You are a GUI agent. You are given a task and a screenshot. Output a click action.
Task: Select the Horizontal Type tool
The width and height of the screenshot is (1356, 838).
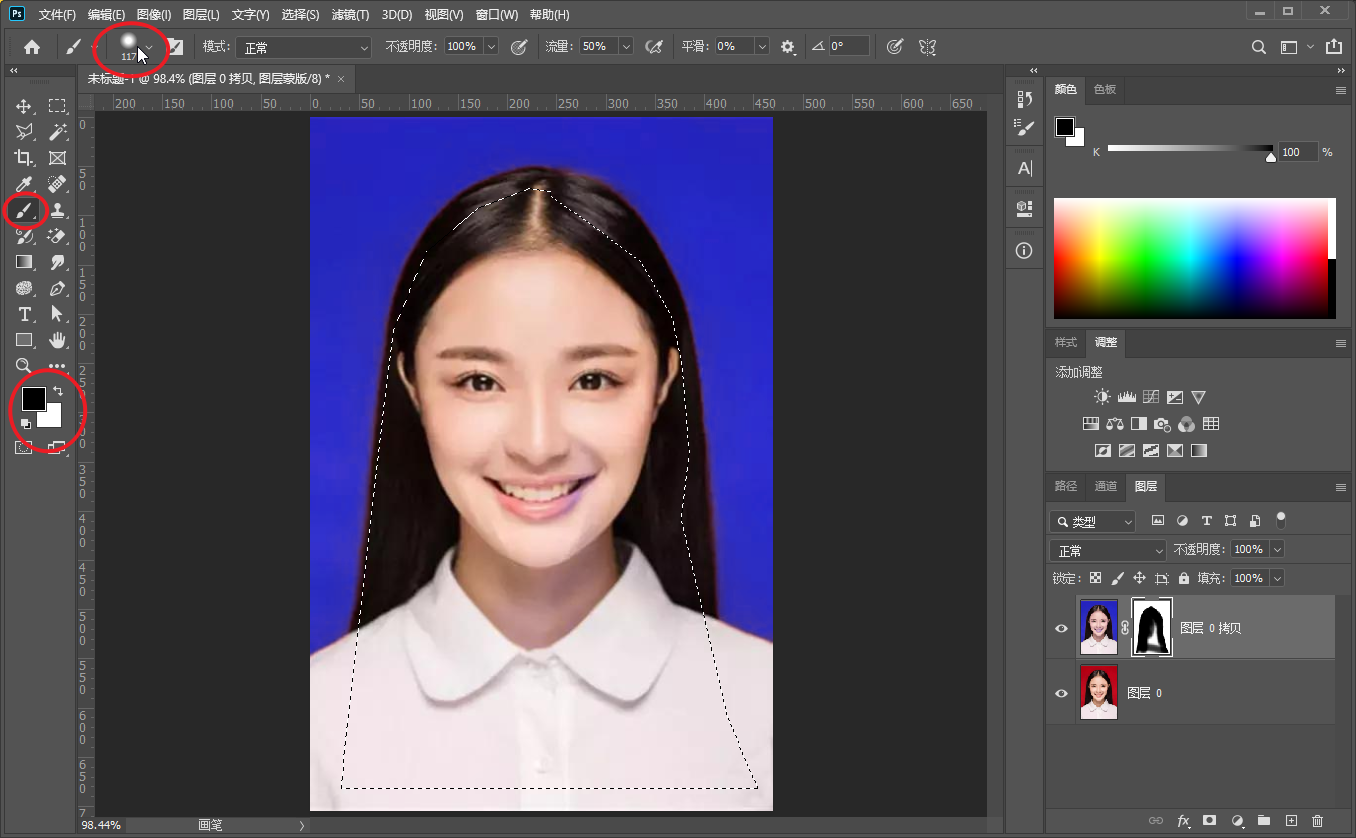(24, 314)
